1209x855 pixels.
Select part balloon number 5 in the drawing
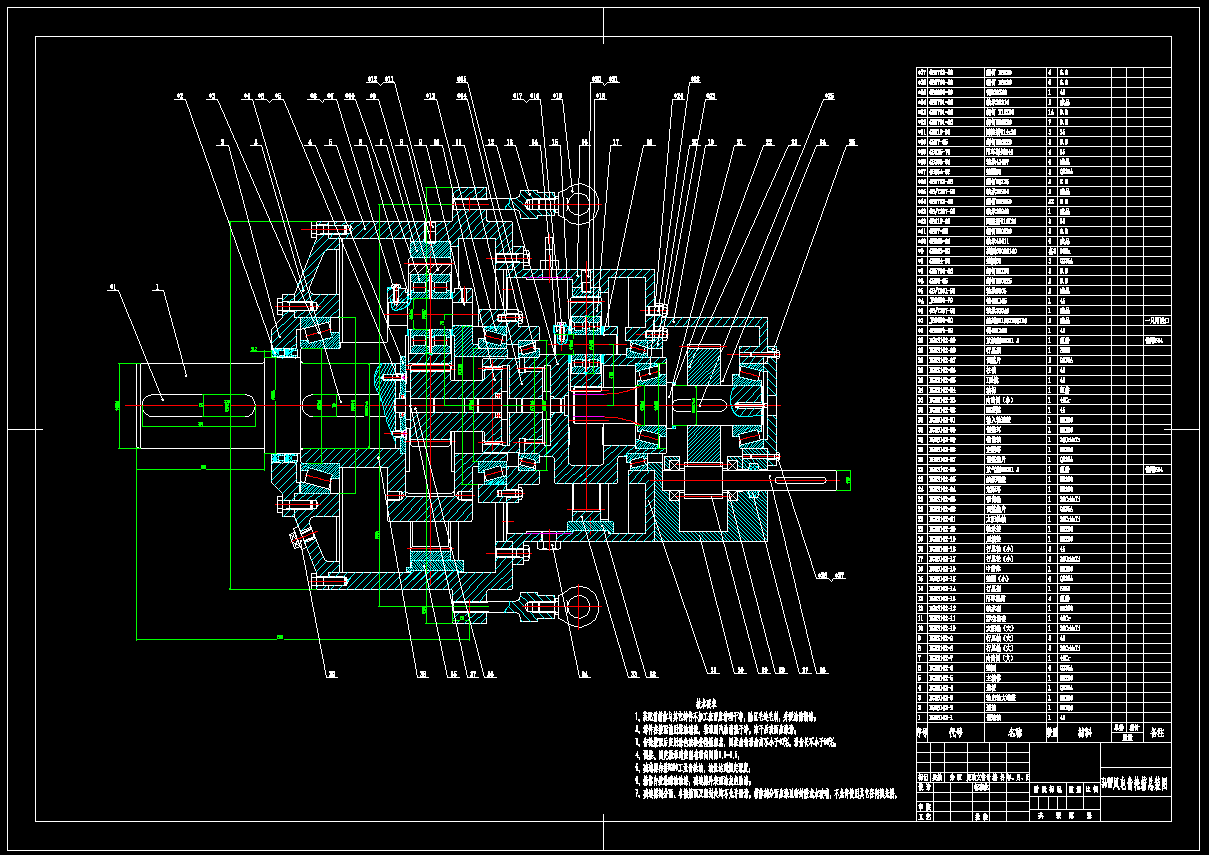[330, 142]
